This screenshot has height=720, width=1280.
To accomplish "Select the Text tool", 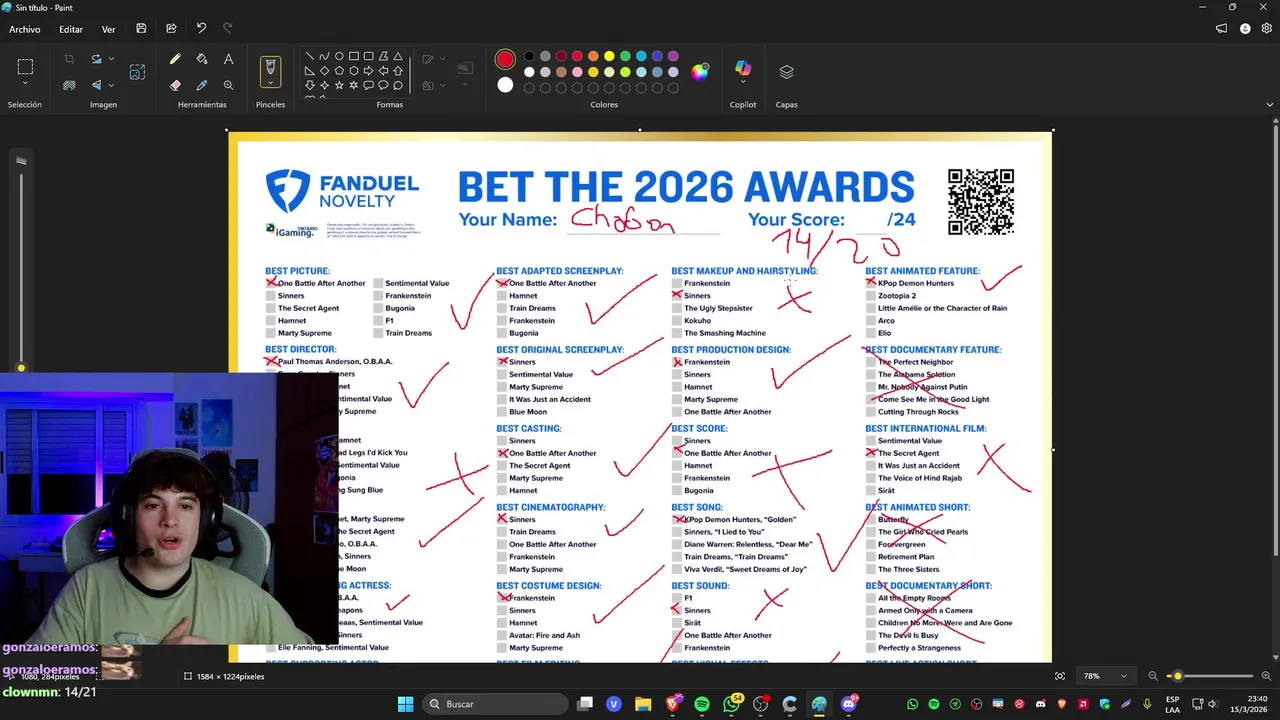I will click(x=228, y=60).
